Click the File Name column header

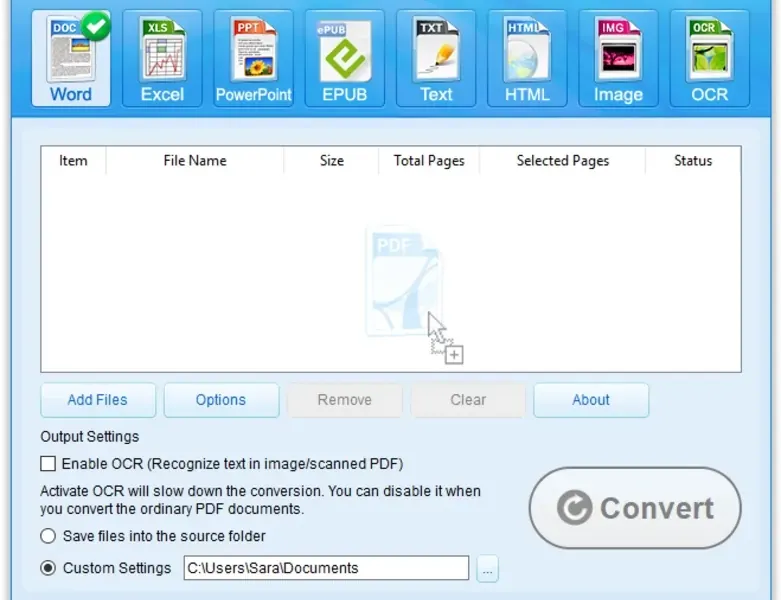click(195, 160)
